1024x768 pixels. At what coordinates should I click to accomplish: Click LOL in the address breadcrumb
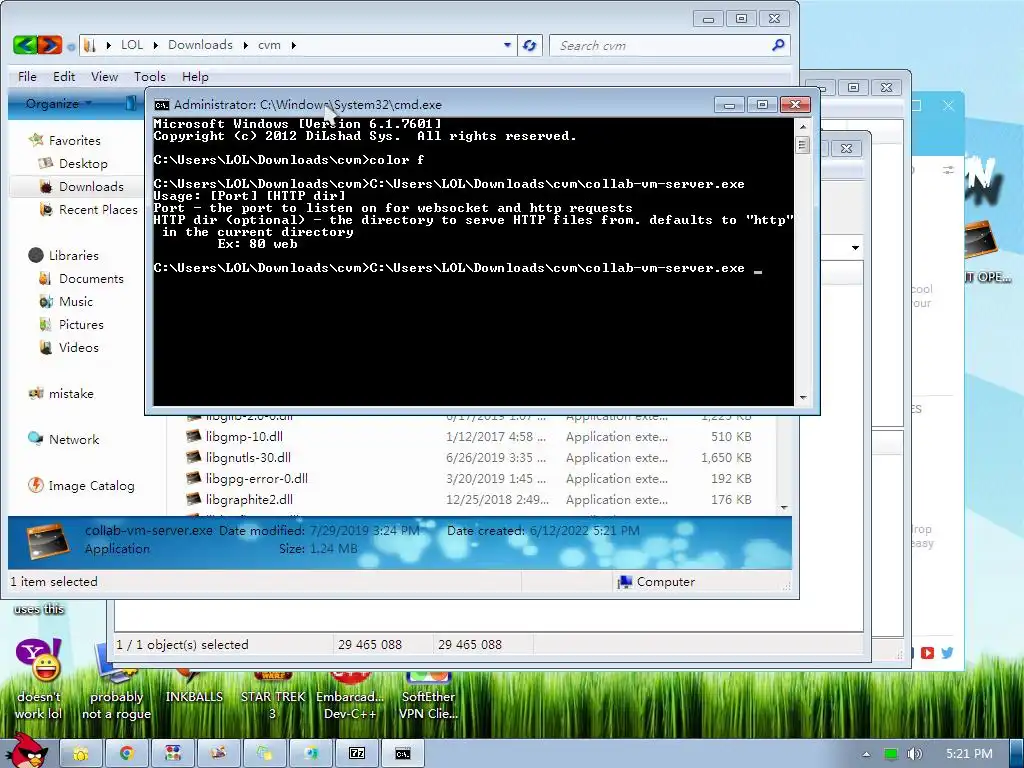point(131,45)
